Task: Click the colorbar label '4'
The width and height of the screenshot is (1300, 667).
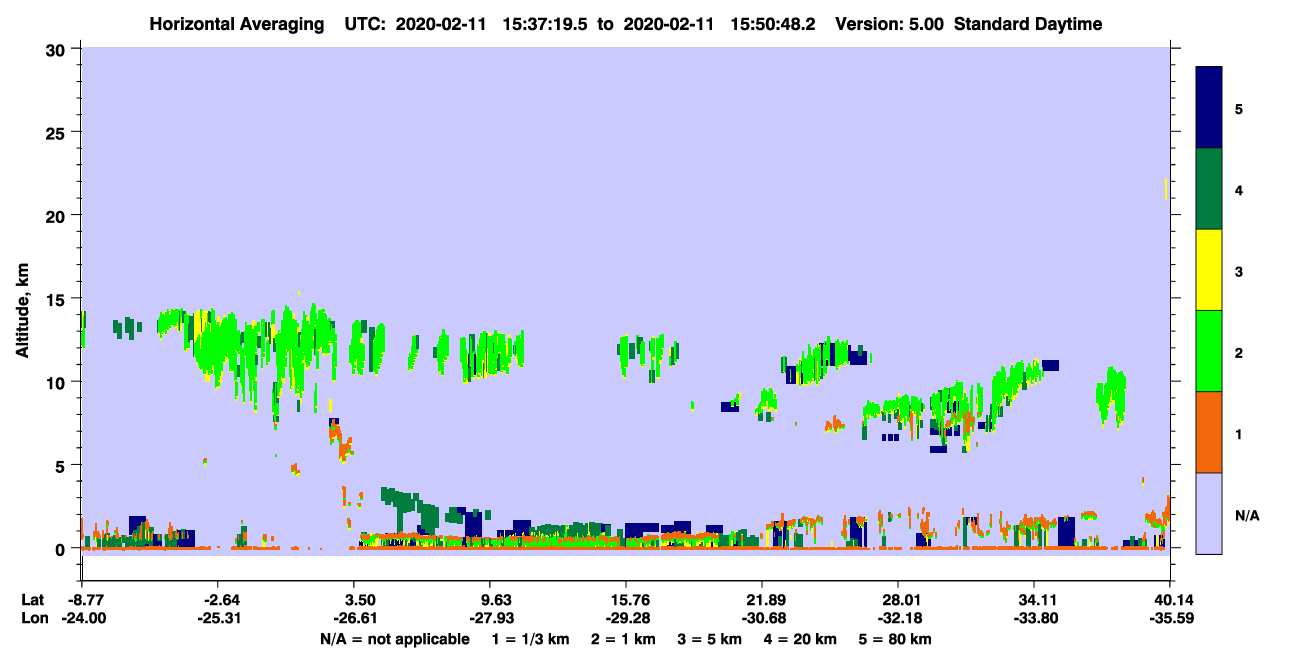Action: click(x=1239, y=189)
